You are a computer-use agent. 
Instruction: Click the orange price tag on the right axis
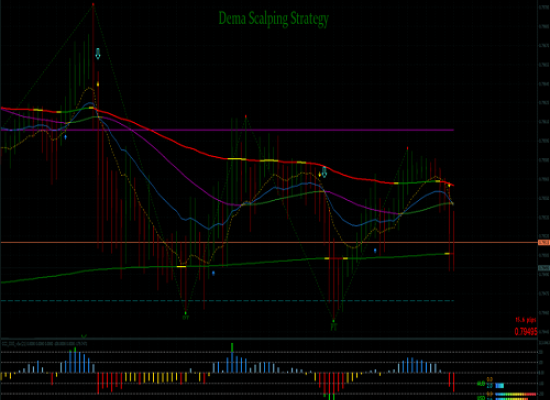[544, 242]
